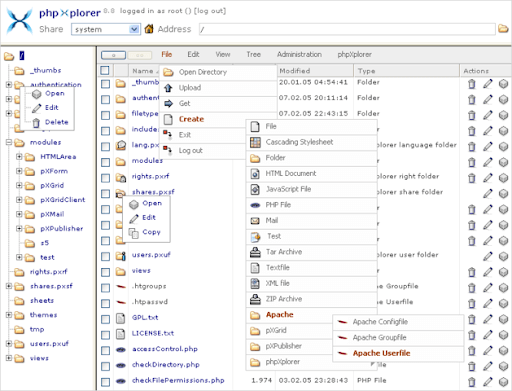
Task: Click the HTML Document icon
Action: (x=255, y=174)
